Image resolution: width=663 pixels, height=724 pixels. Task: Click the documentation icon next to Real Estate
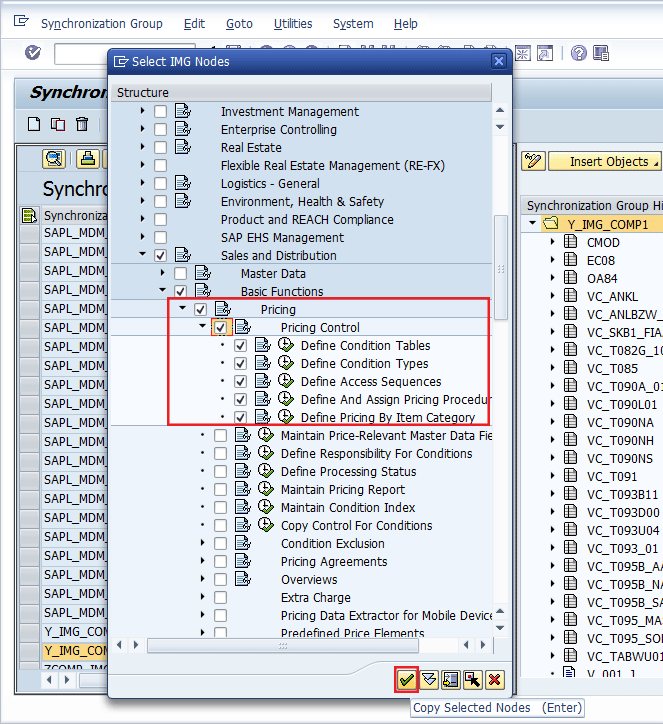[183, 148]
